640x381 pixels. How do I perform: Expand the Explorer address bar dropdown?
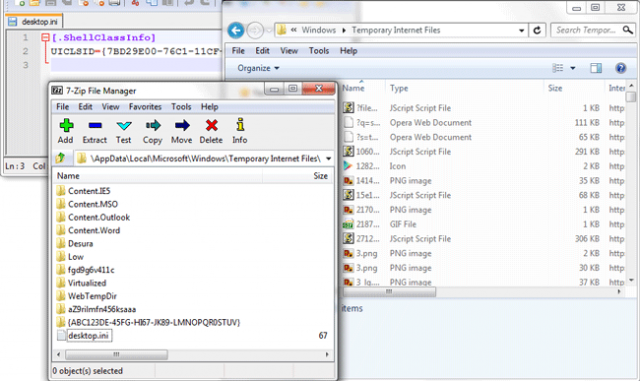[521, 31]
